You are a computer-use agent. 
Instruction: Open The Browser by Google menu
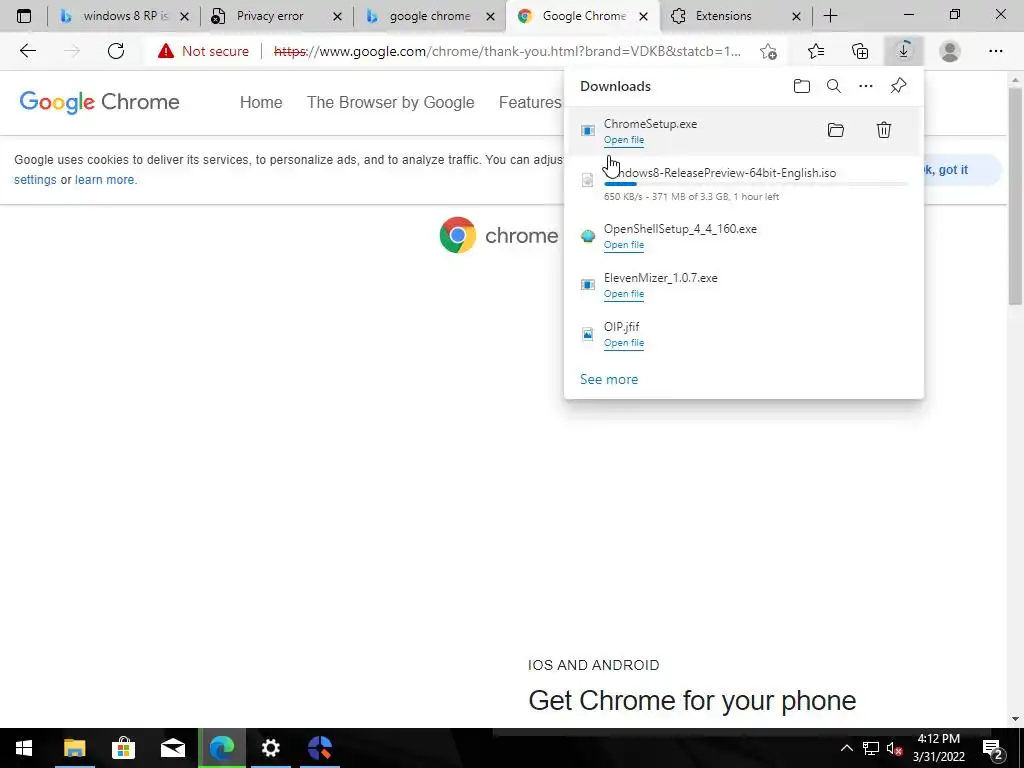click(391, 103)
